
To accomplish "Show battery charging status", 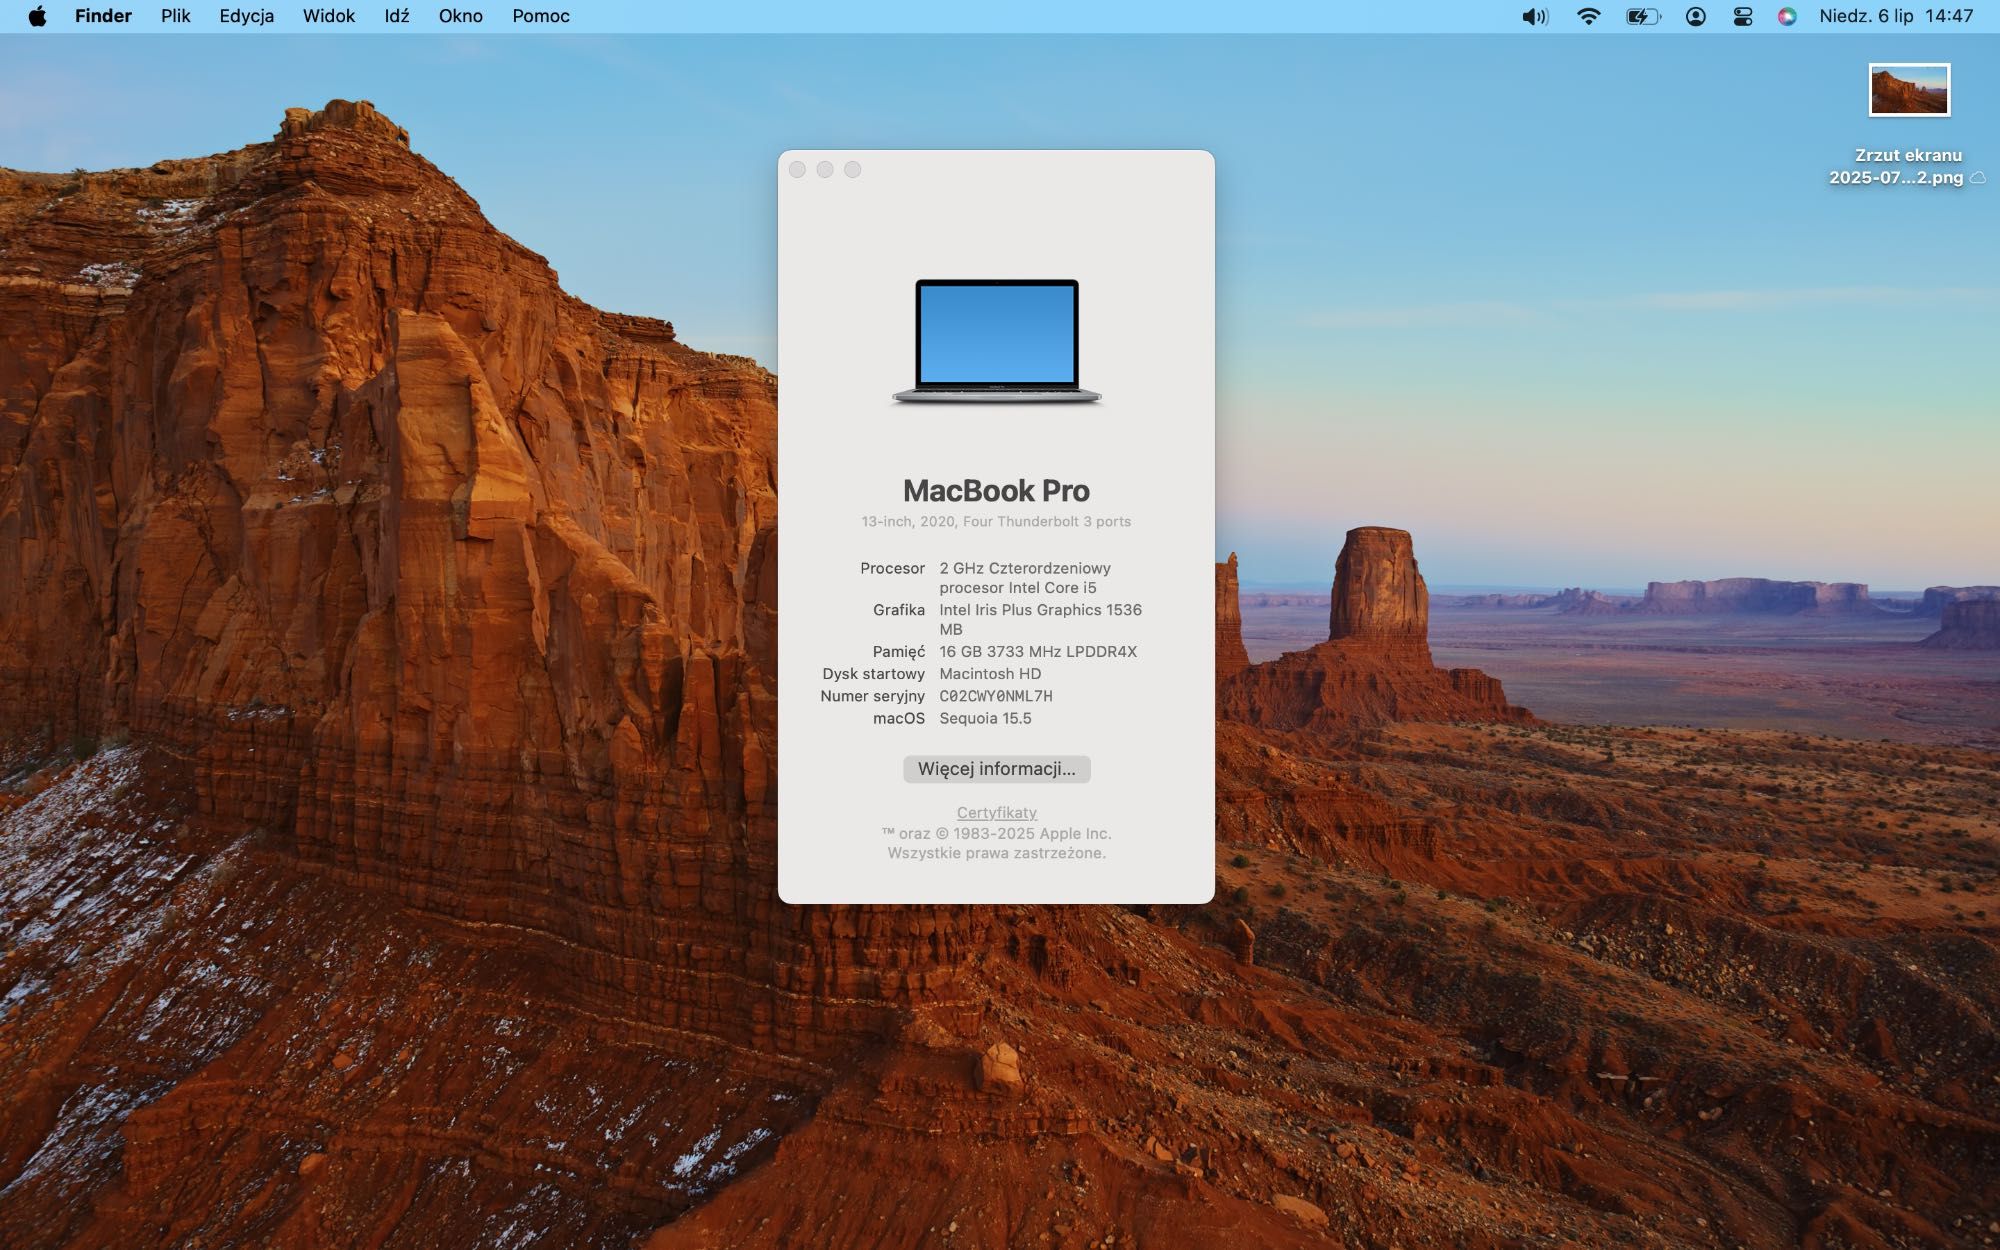I will [x=1643, y=16].
